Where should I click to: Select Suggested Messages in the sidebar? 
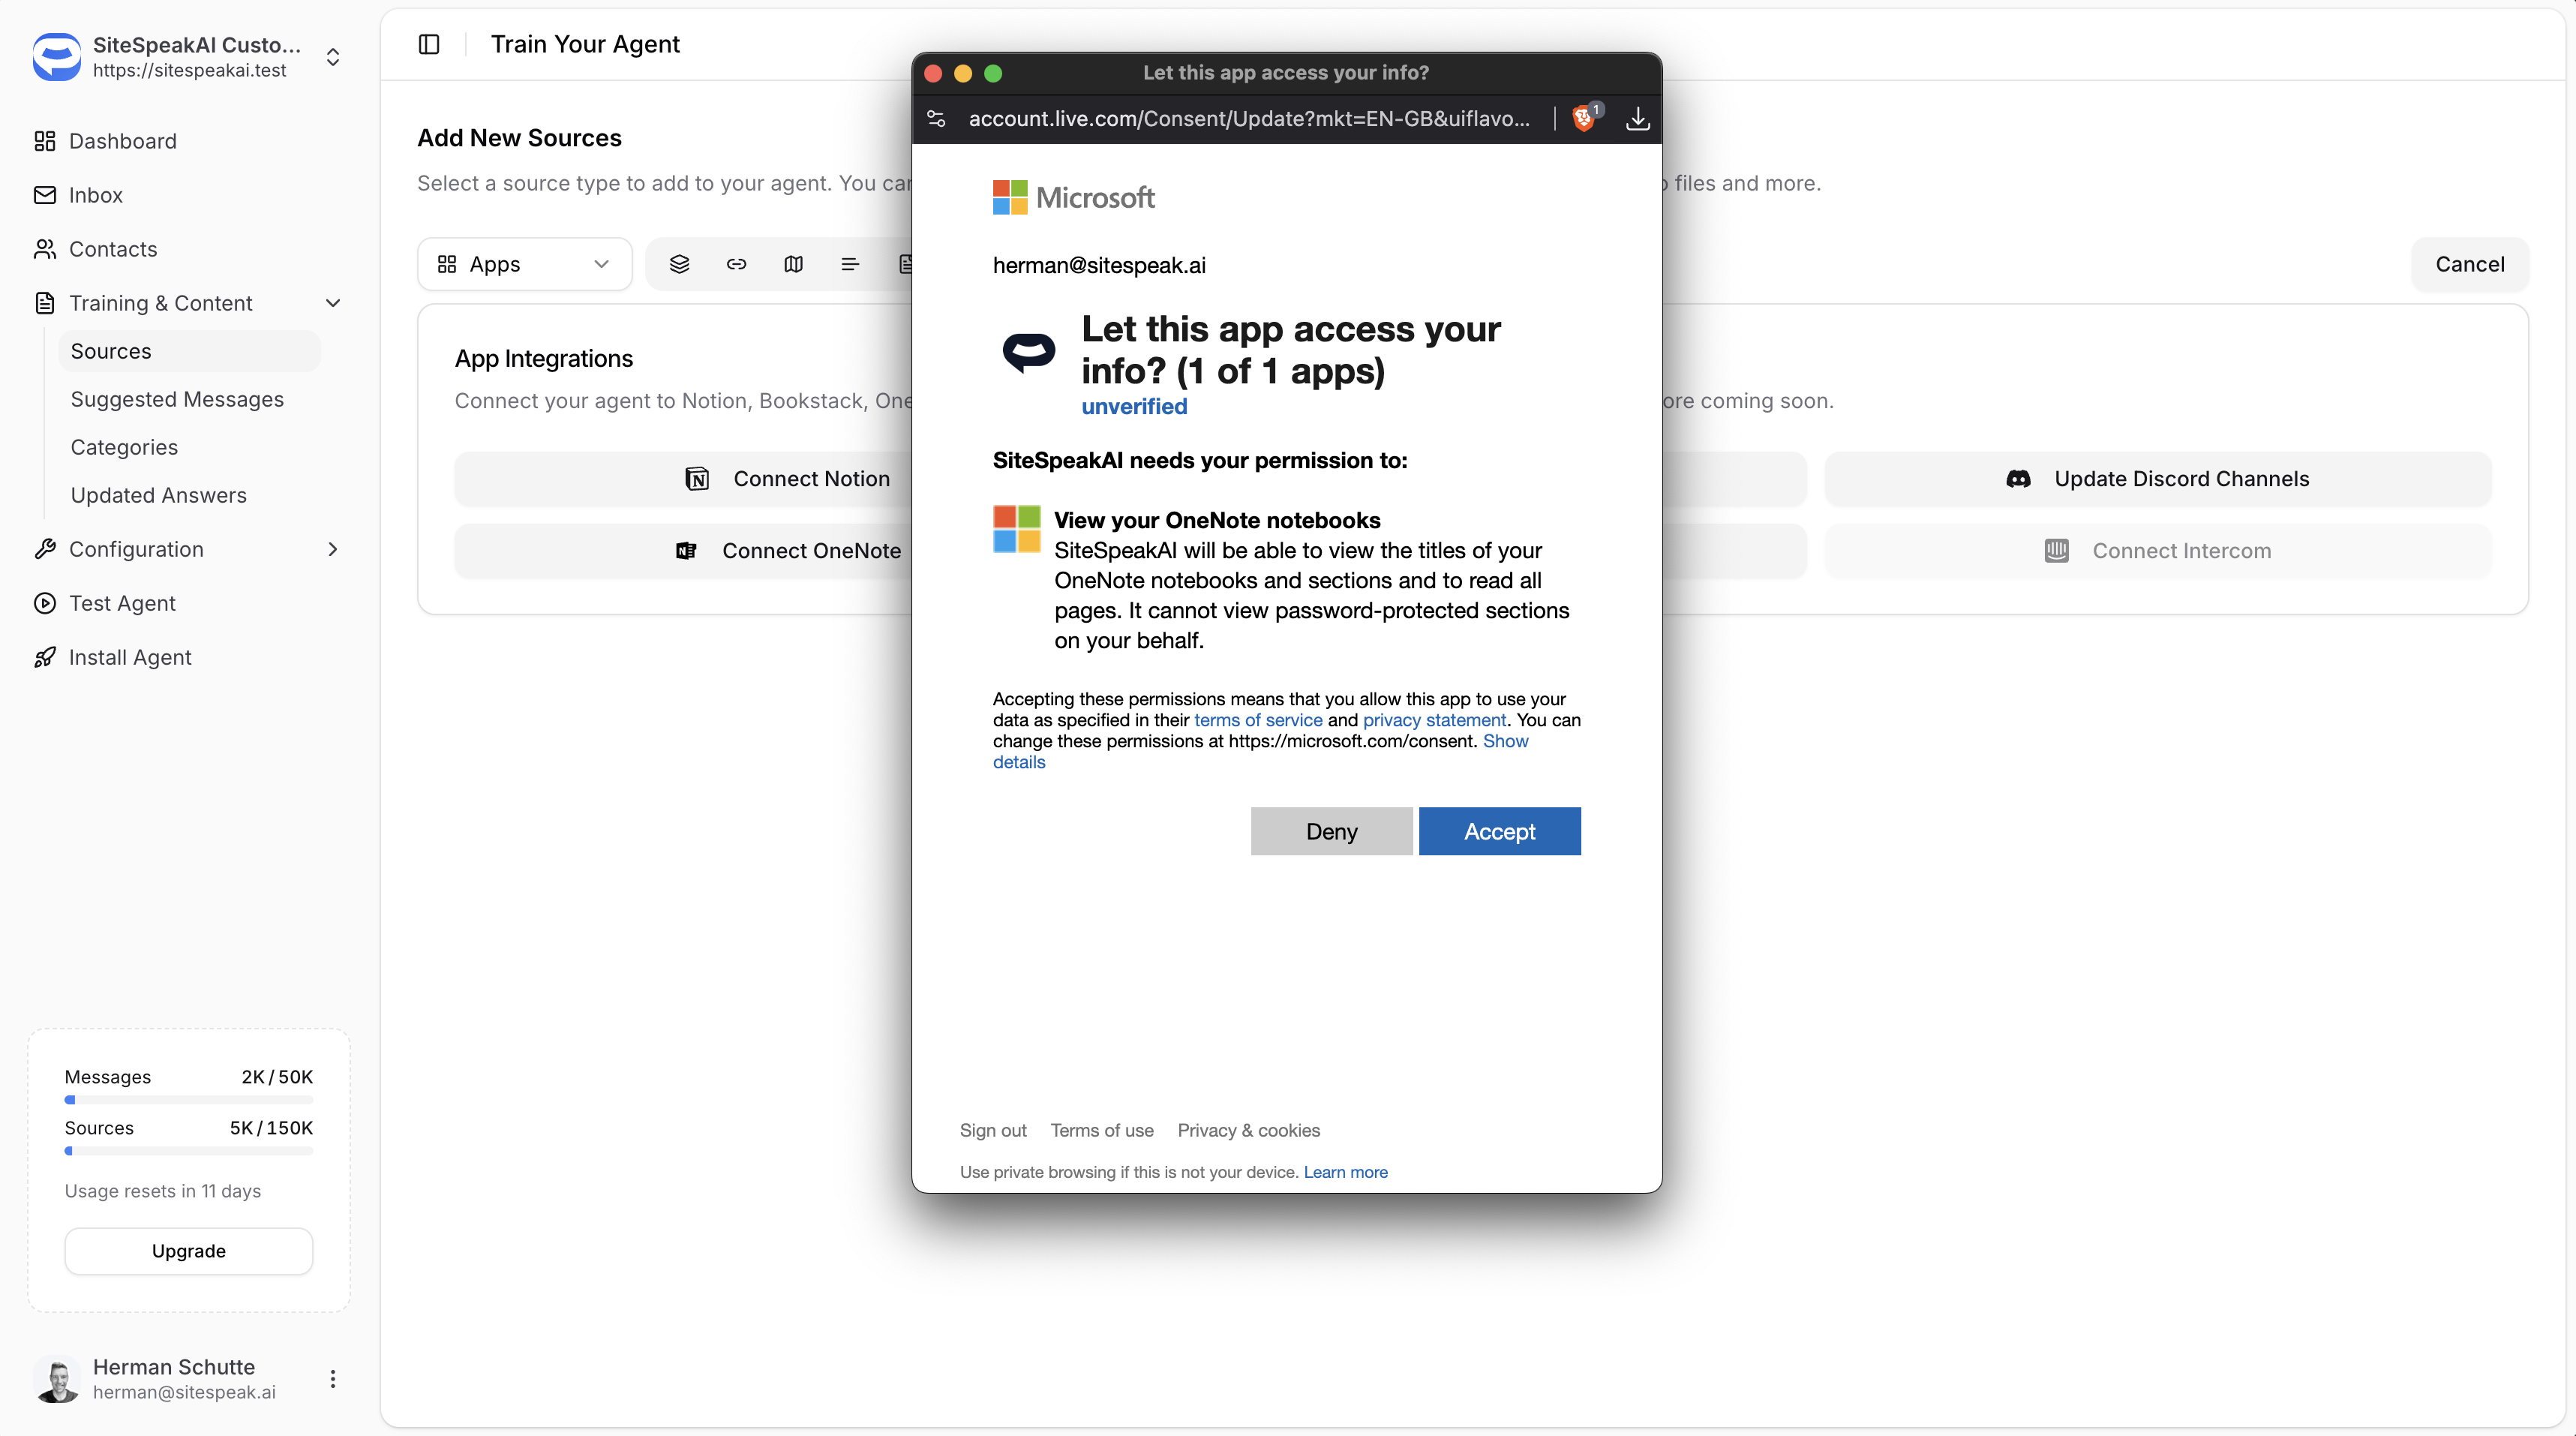coord(177,398)
